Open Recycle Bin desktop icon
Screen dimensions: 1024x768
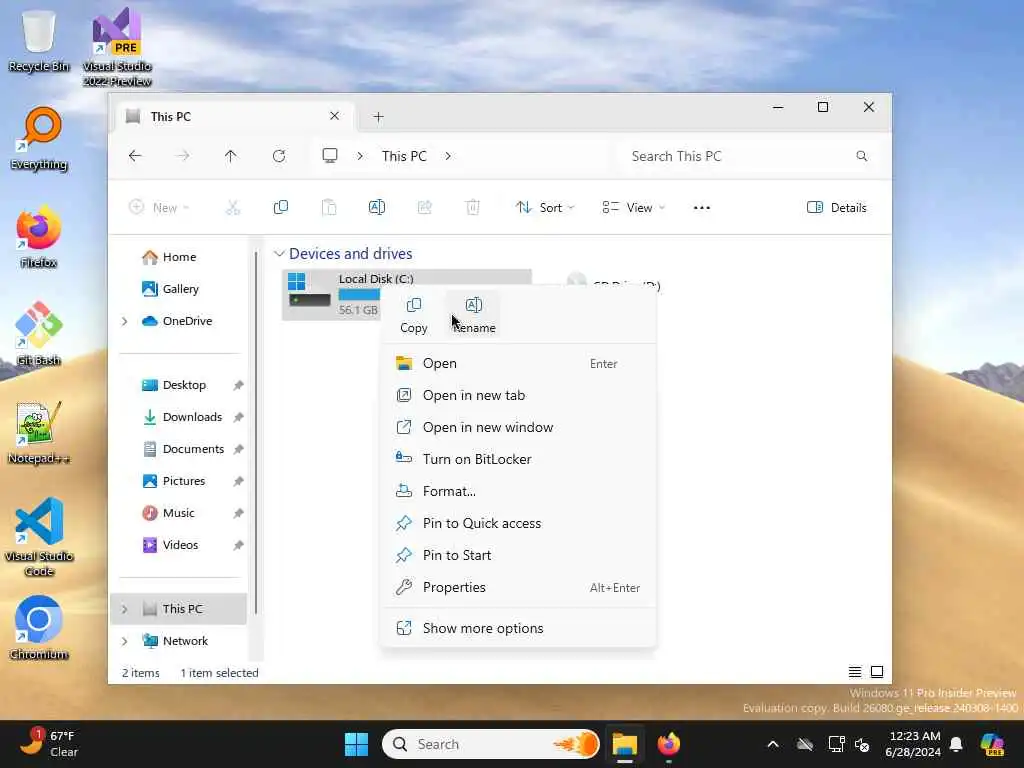click(39, 40)
